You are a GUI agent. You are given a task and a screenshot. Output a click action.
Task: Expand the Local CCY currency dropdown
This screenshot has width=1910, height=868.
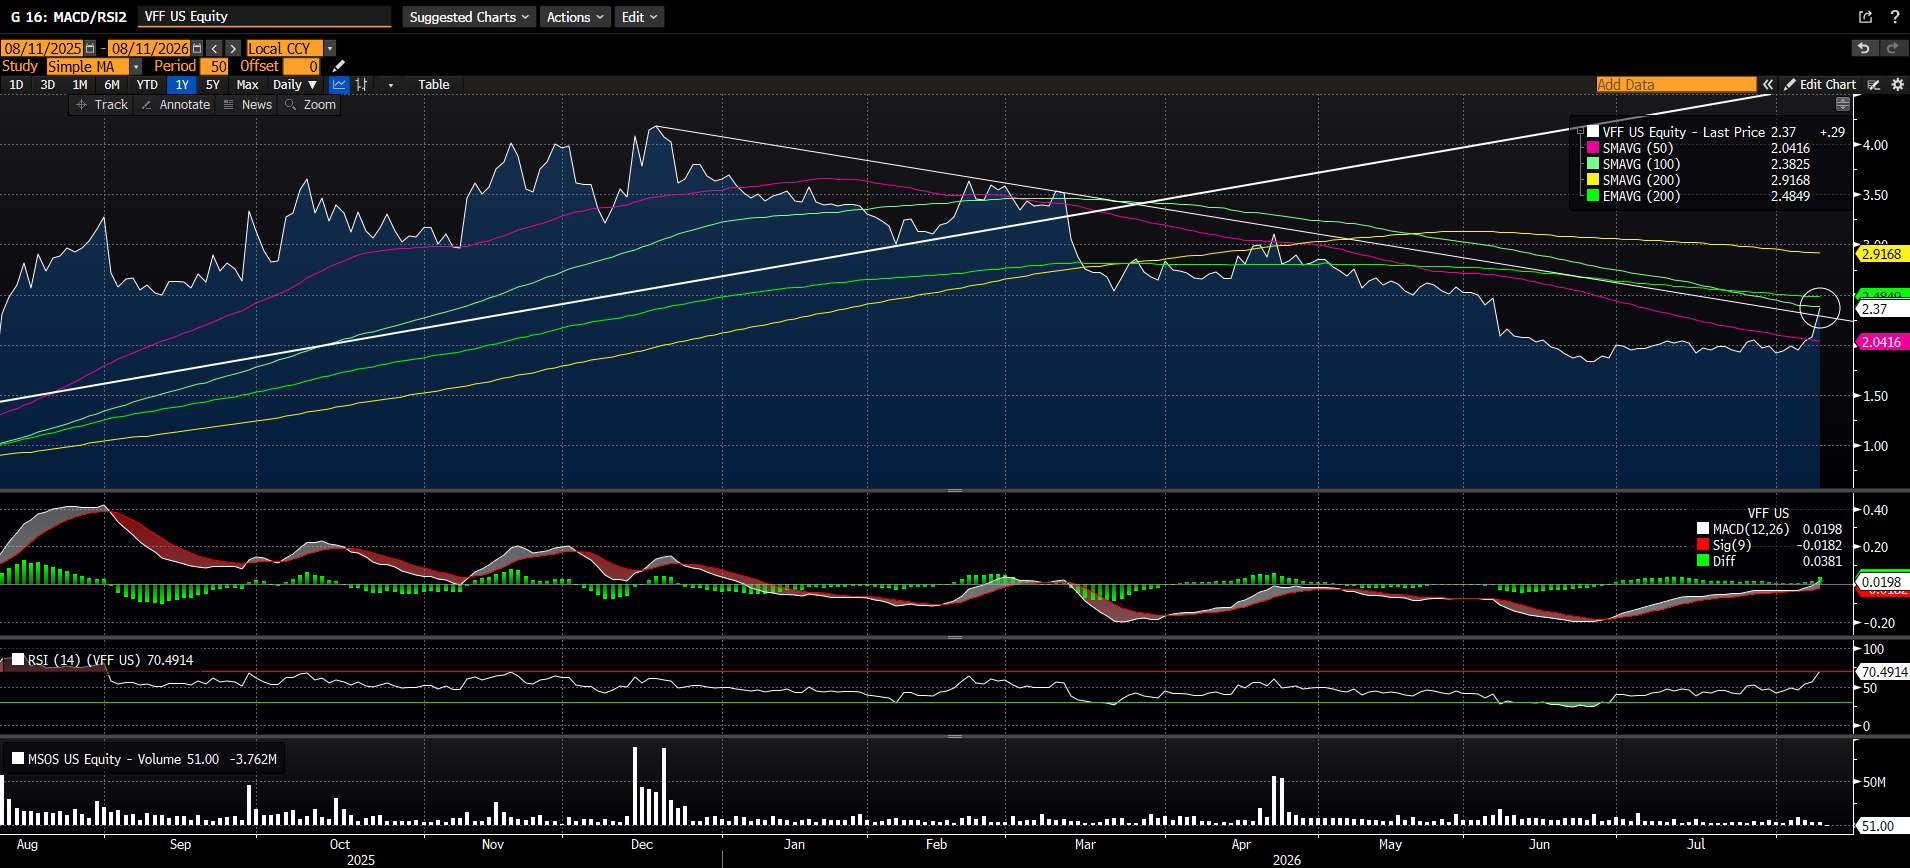(x=330, y=48)
